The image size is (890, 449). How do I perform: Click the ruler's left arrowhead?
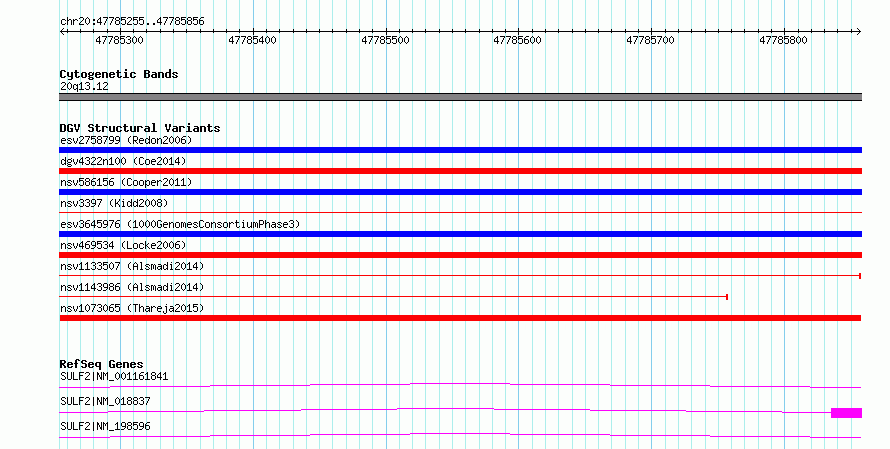pyautogui.click(x=62, y=32)
